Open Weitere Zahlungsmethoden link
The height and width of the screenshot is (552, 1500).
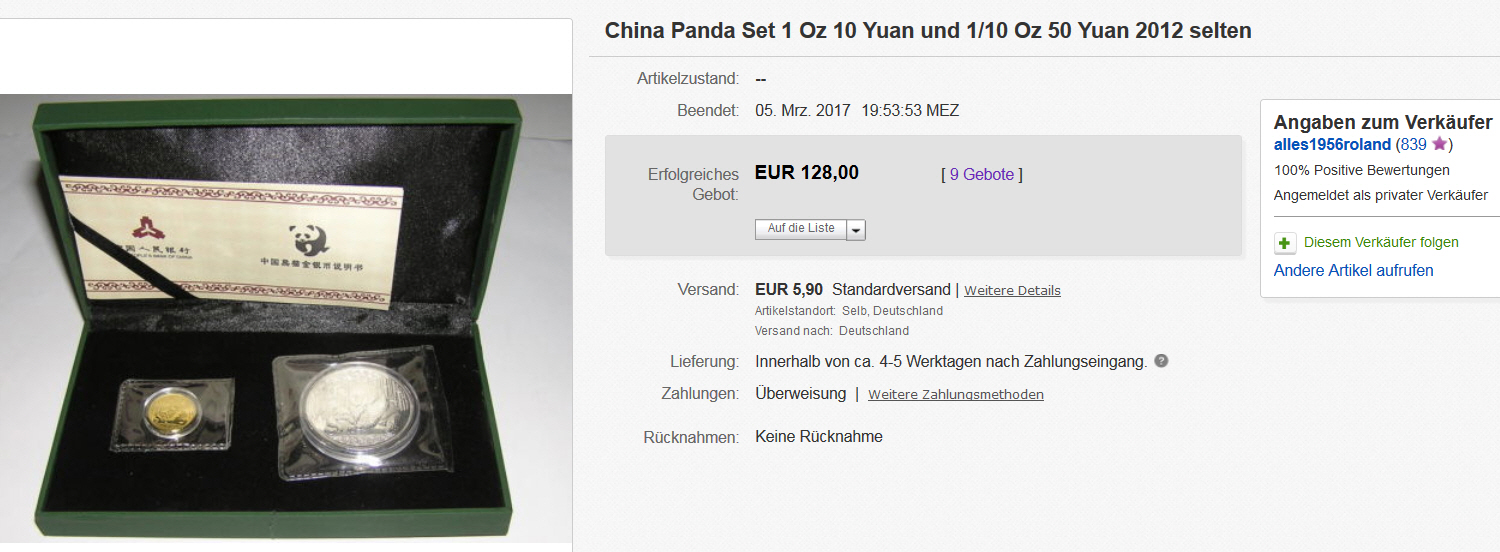(956, 394)
